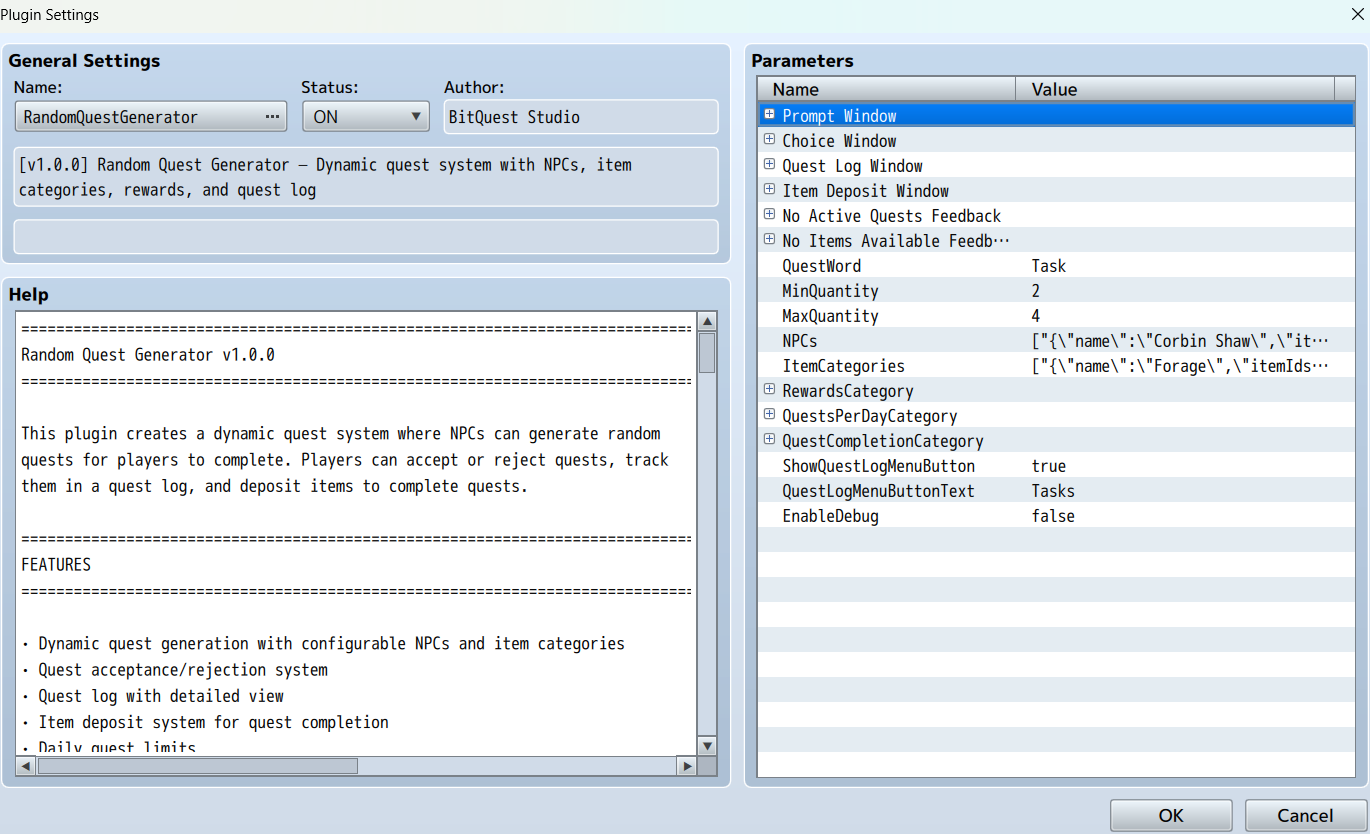Viewport: 1370px width, 834px height.
Task: Expand No Active Quests Feedback group
Action: [769, 215]
